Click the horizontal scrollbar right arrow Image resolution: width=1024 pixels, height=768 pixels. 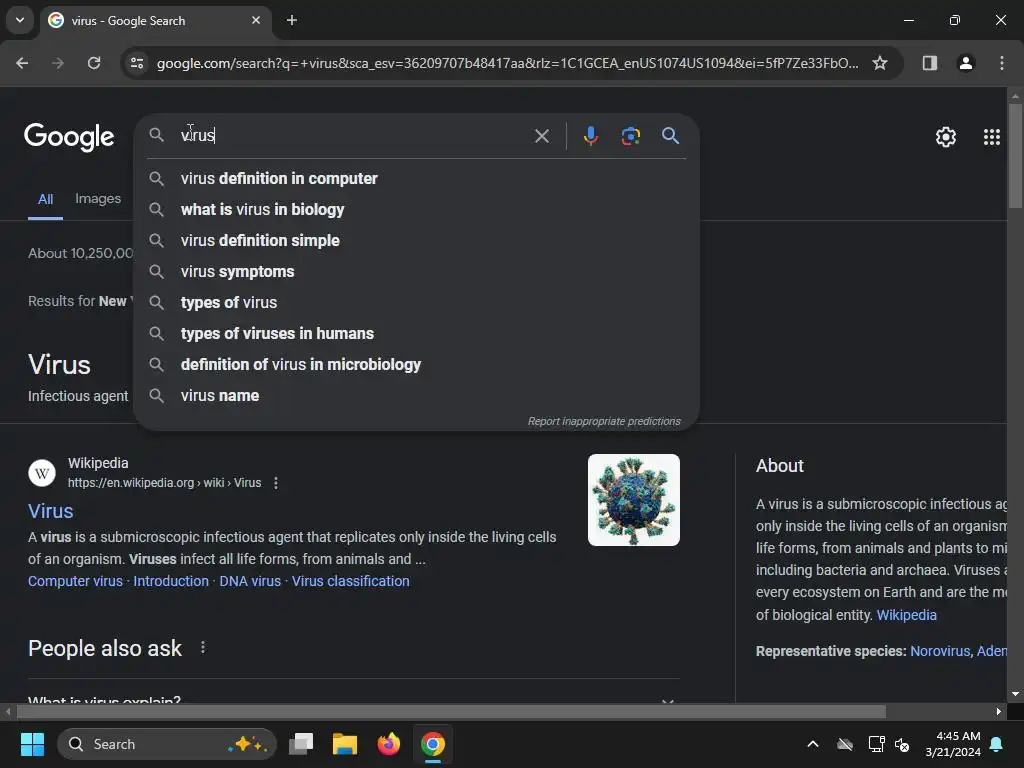click(999, 711)
